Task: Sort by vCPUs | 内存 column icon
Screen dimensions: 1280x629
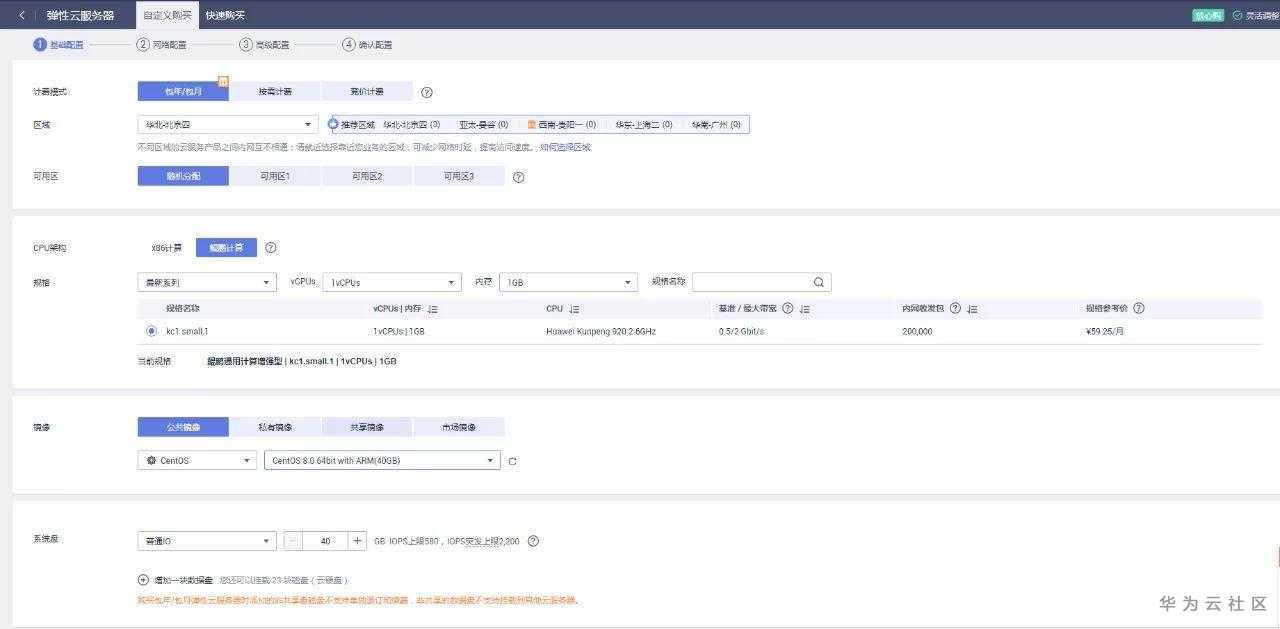Action: pos(433,309)
